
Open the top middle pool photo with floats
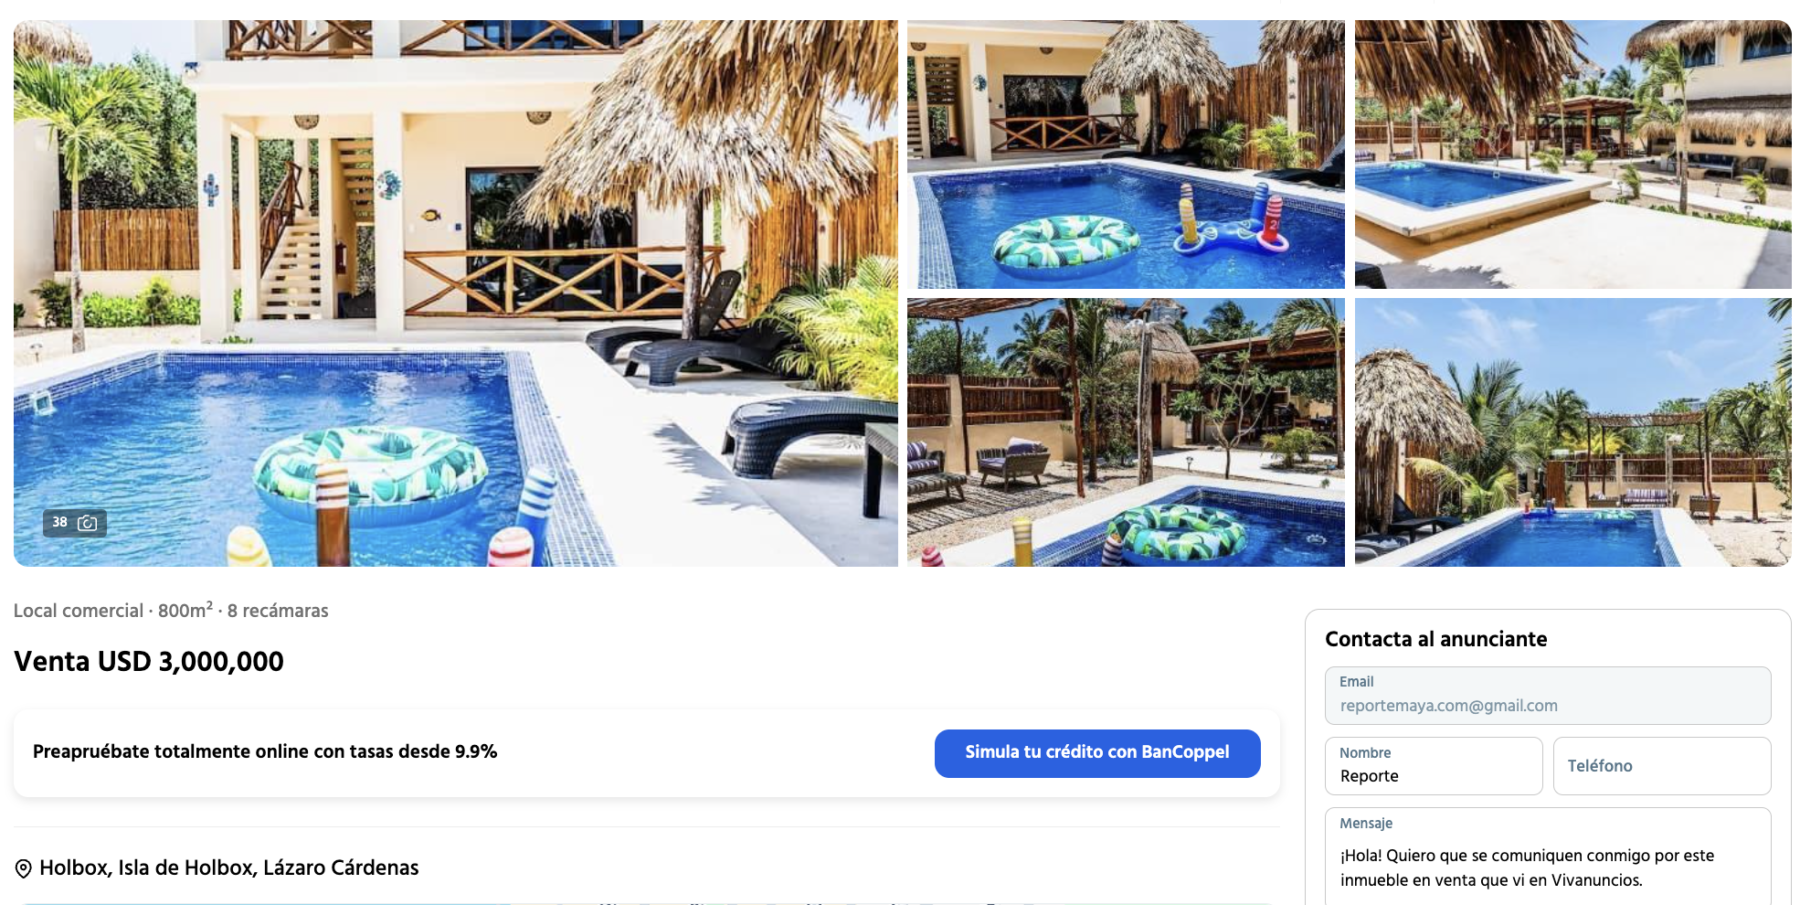pyautogui.click(x=1125, y=154)
